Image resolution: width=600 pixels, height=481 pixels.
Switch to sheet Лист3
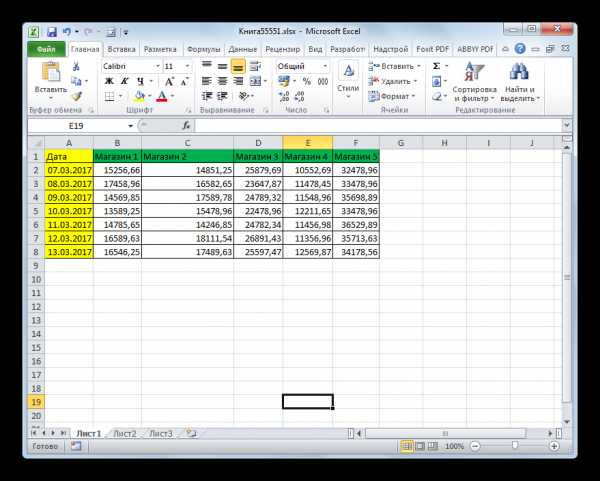(x=161, y=434)
